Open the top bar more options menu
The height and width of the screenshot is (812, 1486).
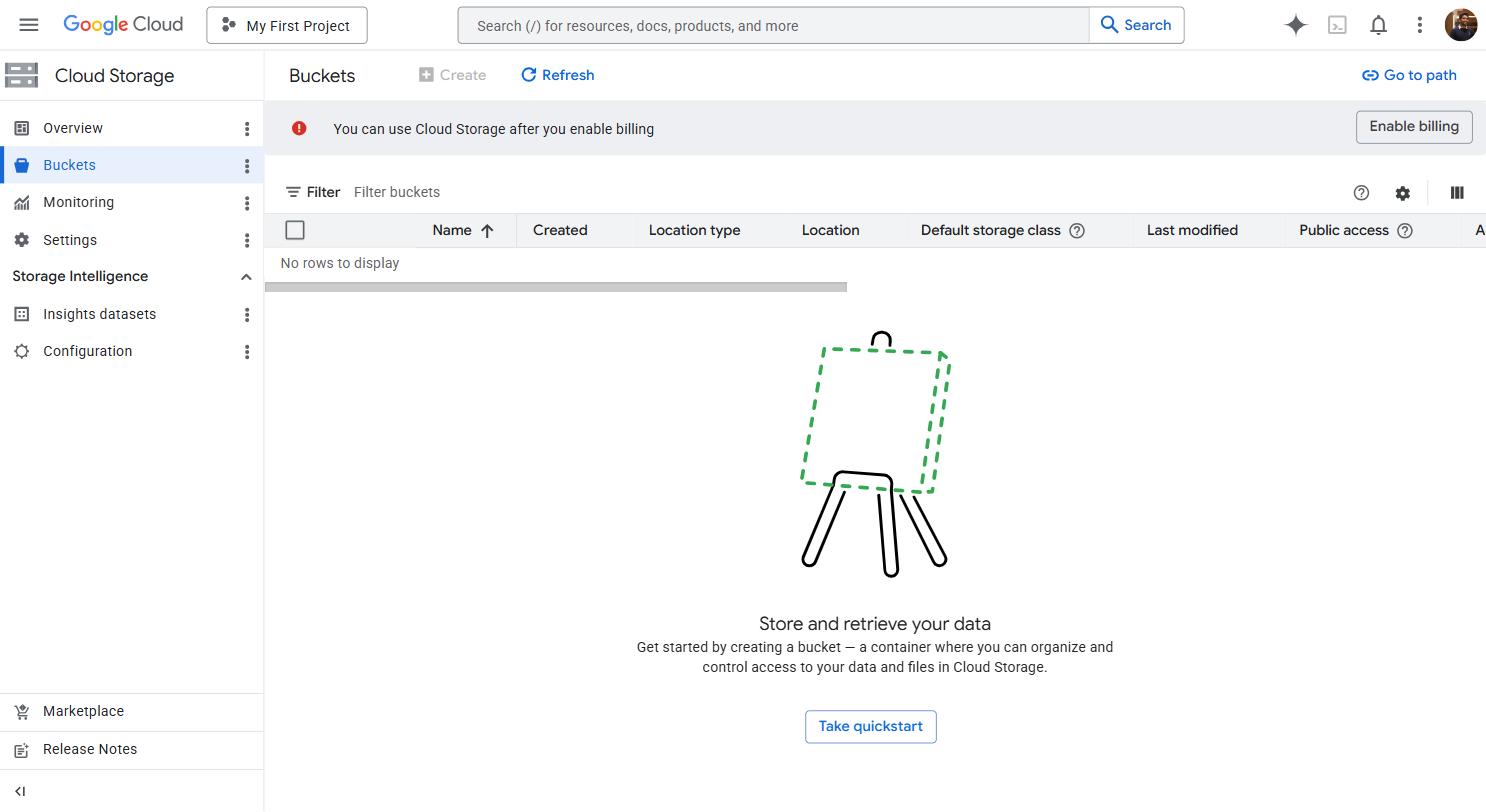[x=1419, y=25]
